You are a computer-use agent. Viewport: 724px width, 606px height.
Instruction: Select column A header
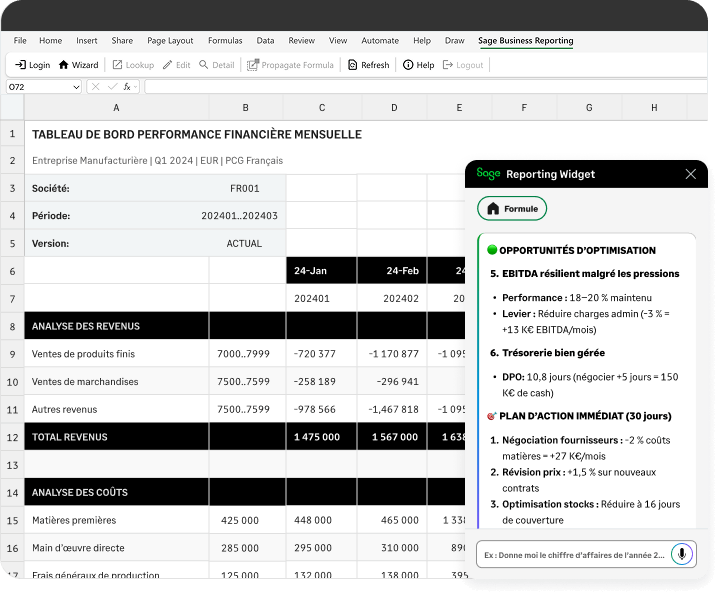click(x=116, y=108)
